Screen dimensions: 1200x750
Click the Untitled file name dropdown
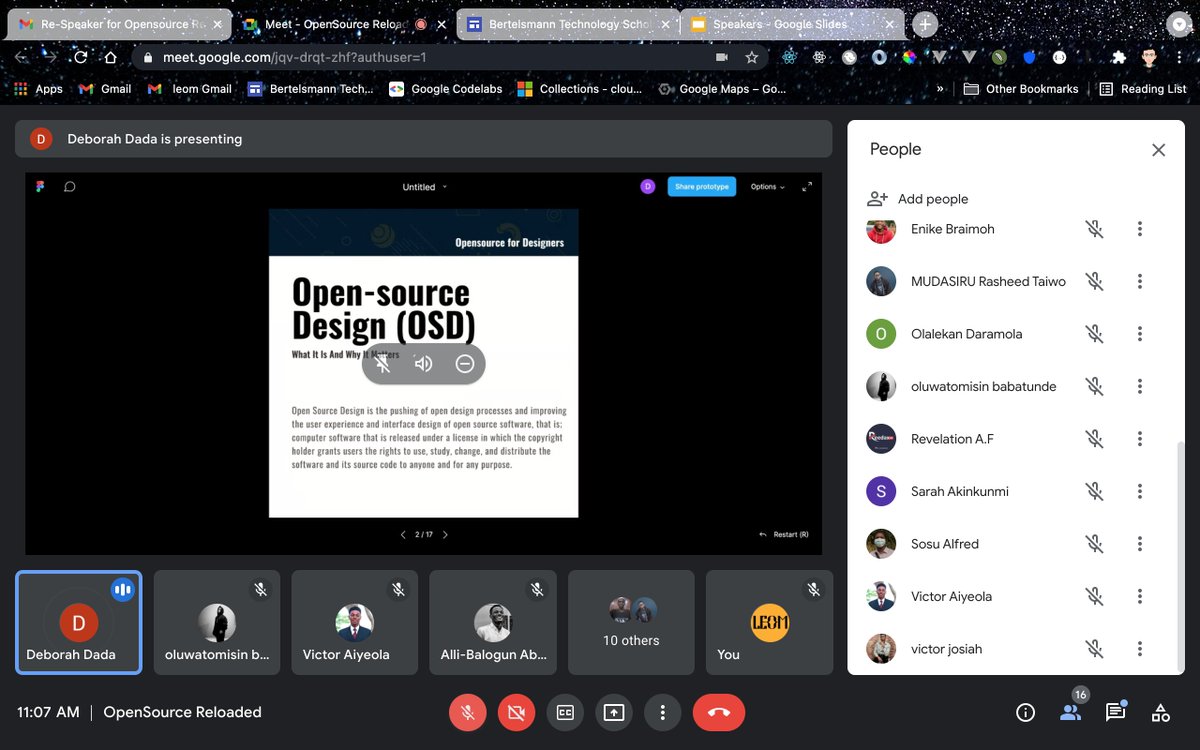pos(424,187)
